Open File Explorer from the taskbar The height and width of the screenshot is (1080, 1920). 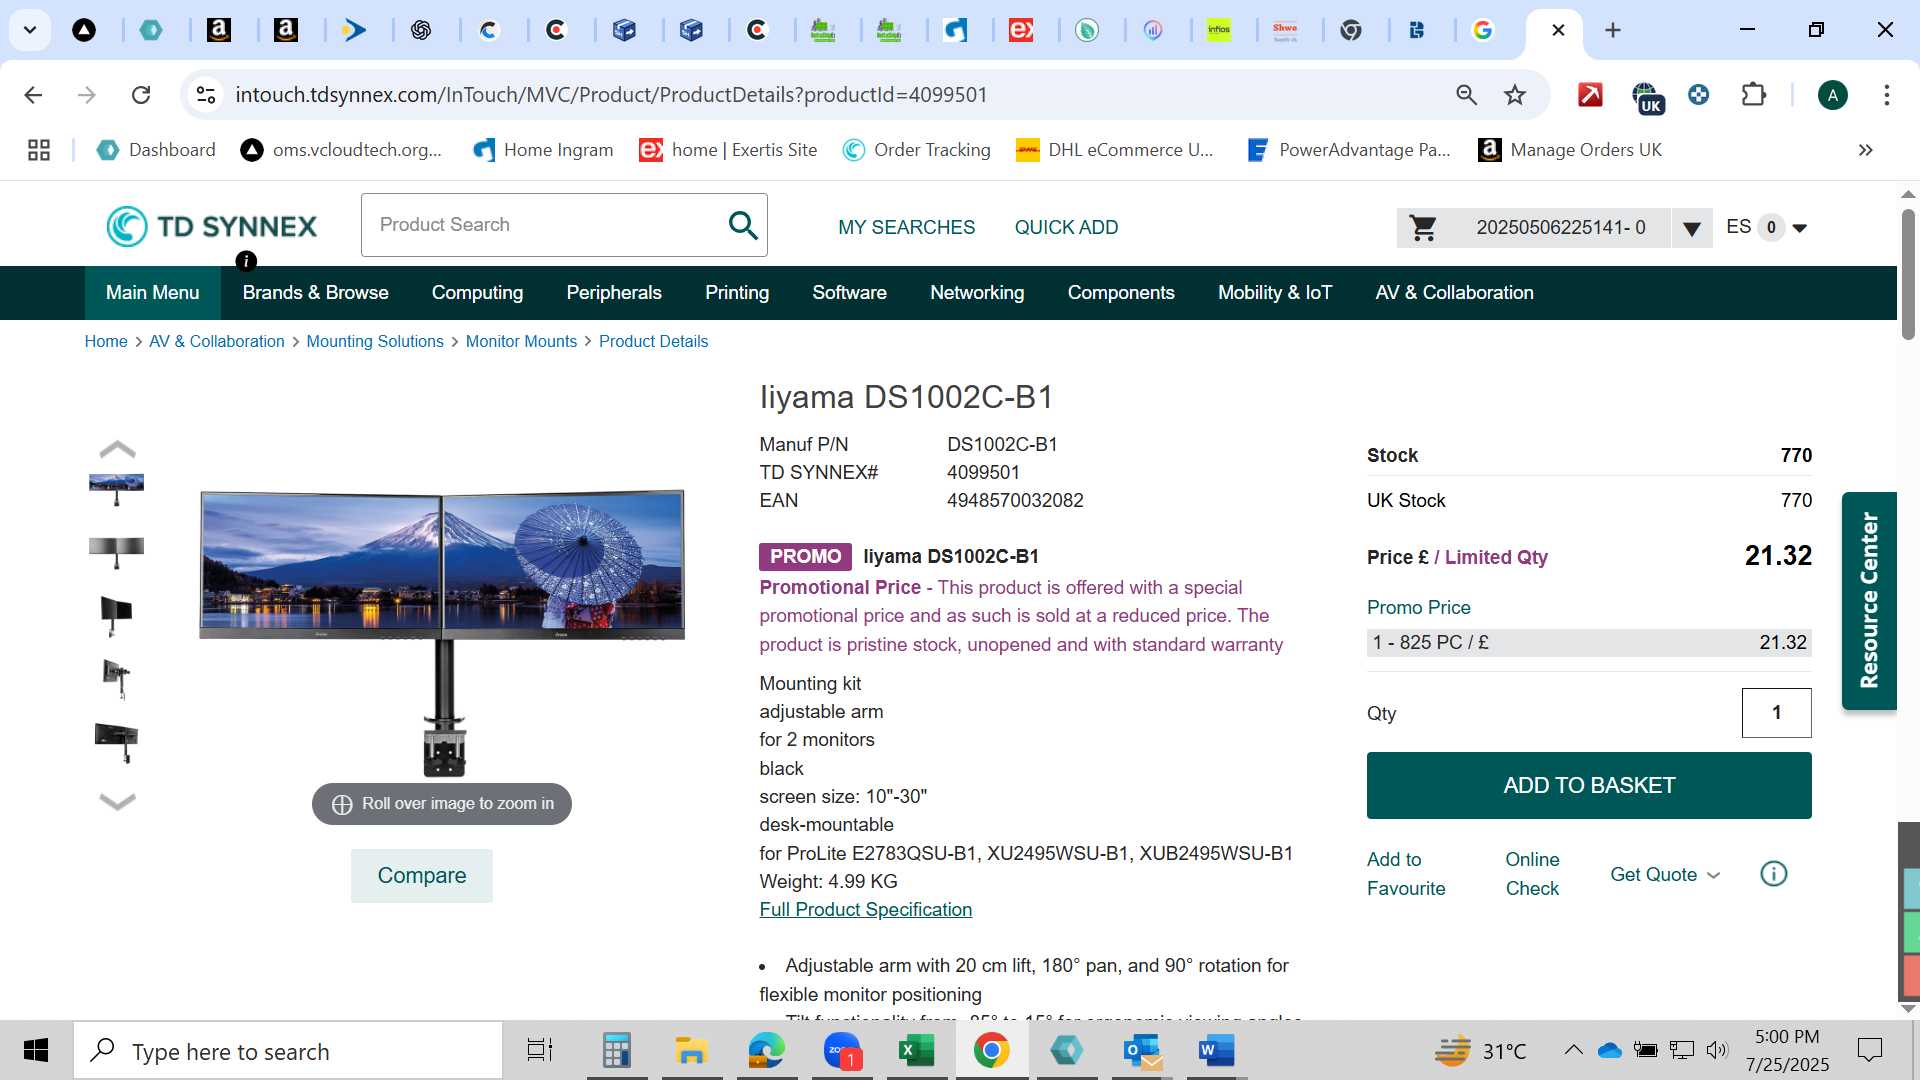click(x=691, y=1051)
